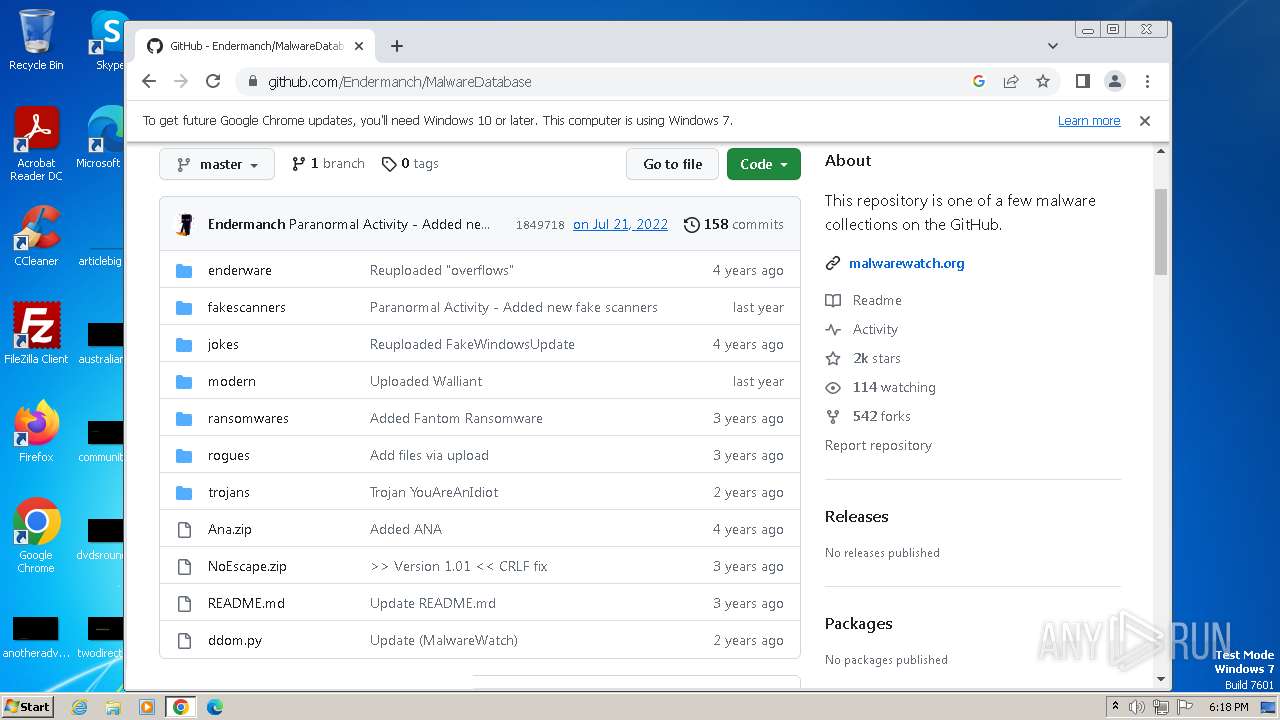The image size is (1280, 720).
Task: Open Firefox desktop icon
Action: pos(36,432)
